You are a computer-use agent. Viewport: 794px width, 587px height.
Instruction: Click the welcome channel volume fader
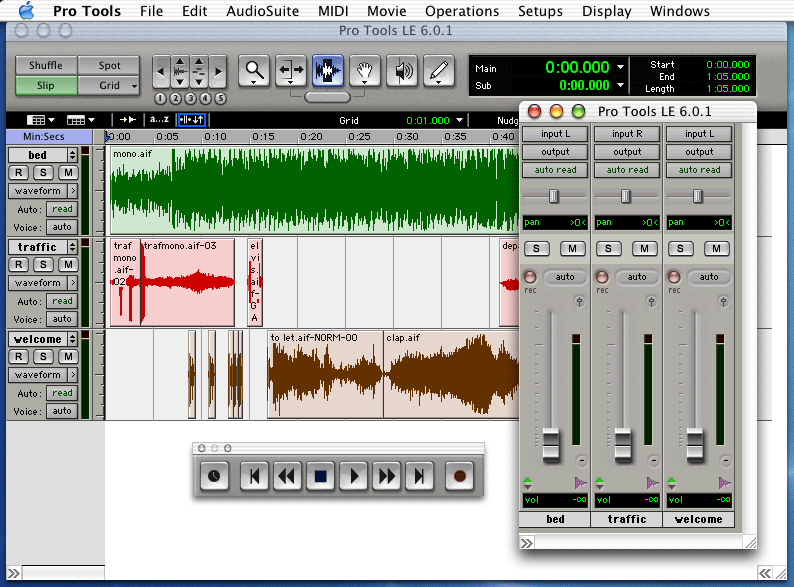coord(695,445)
